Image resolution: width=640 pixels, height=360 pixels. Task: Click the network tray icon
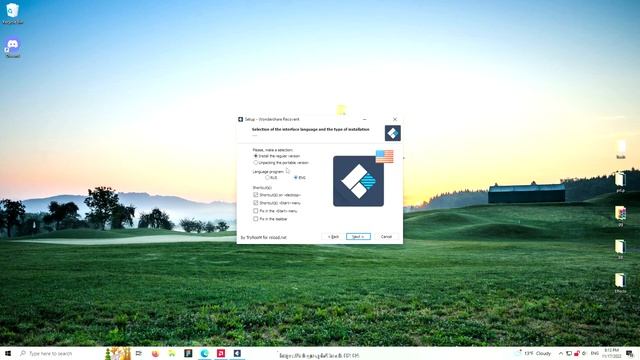tap(569, 353)
